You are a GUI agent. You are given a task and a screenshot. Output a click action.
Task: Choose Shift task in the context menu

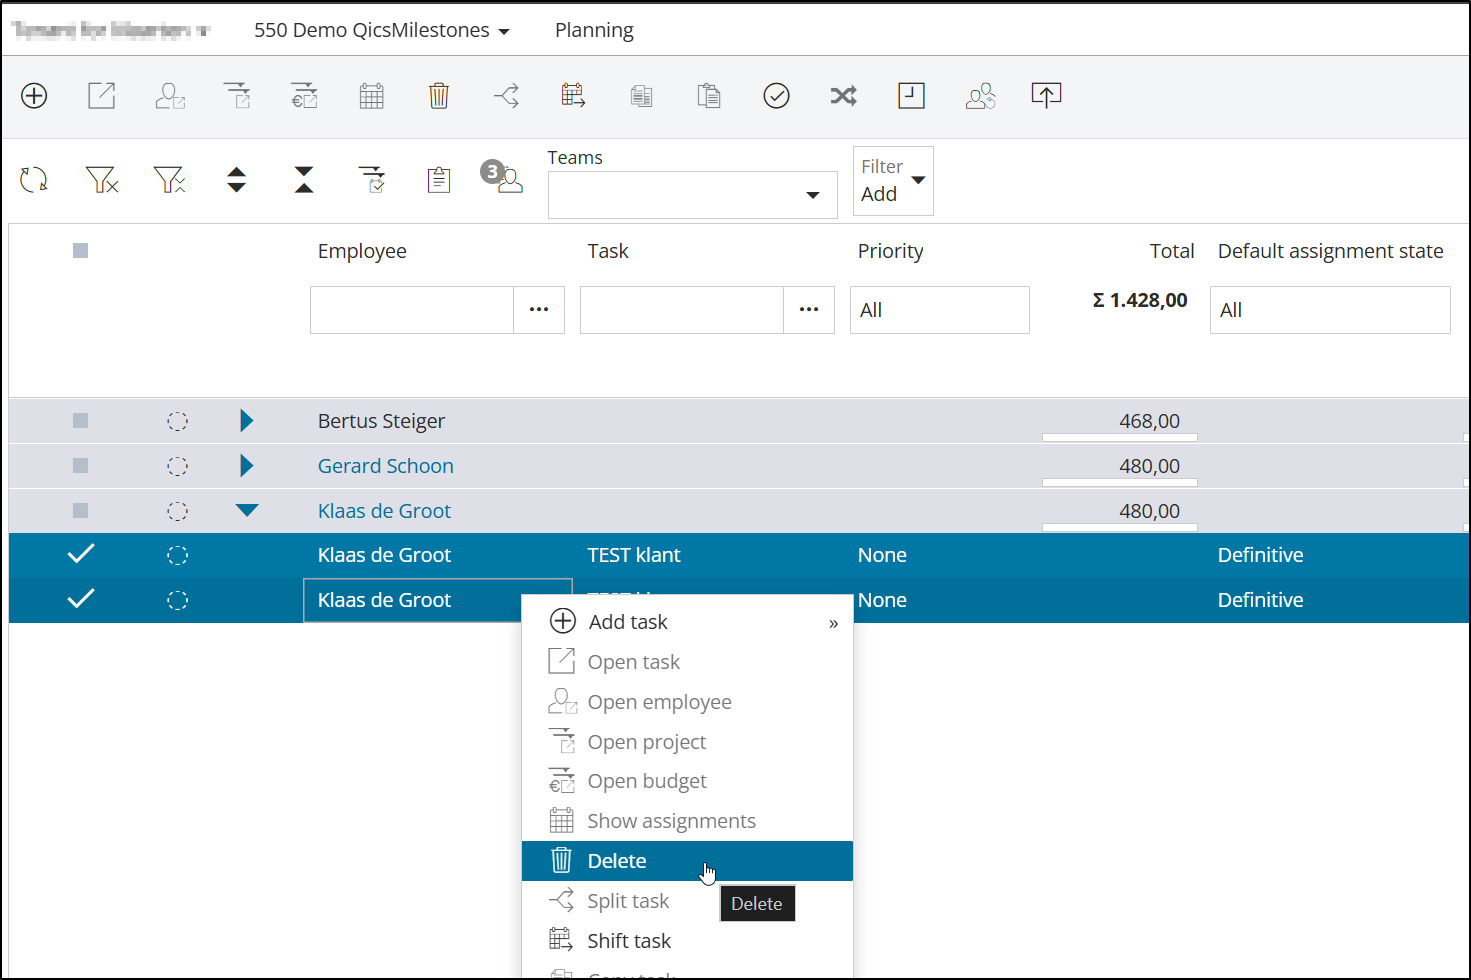tap(687, 941)
